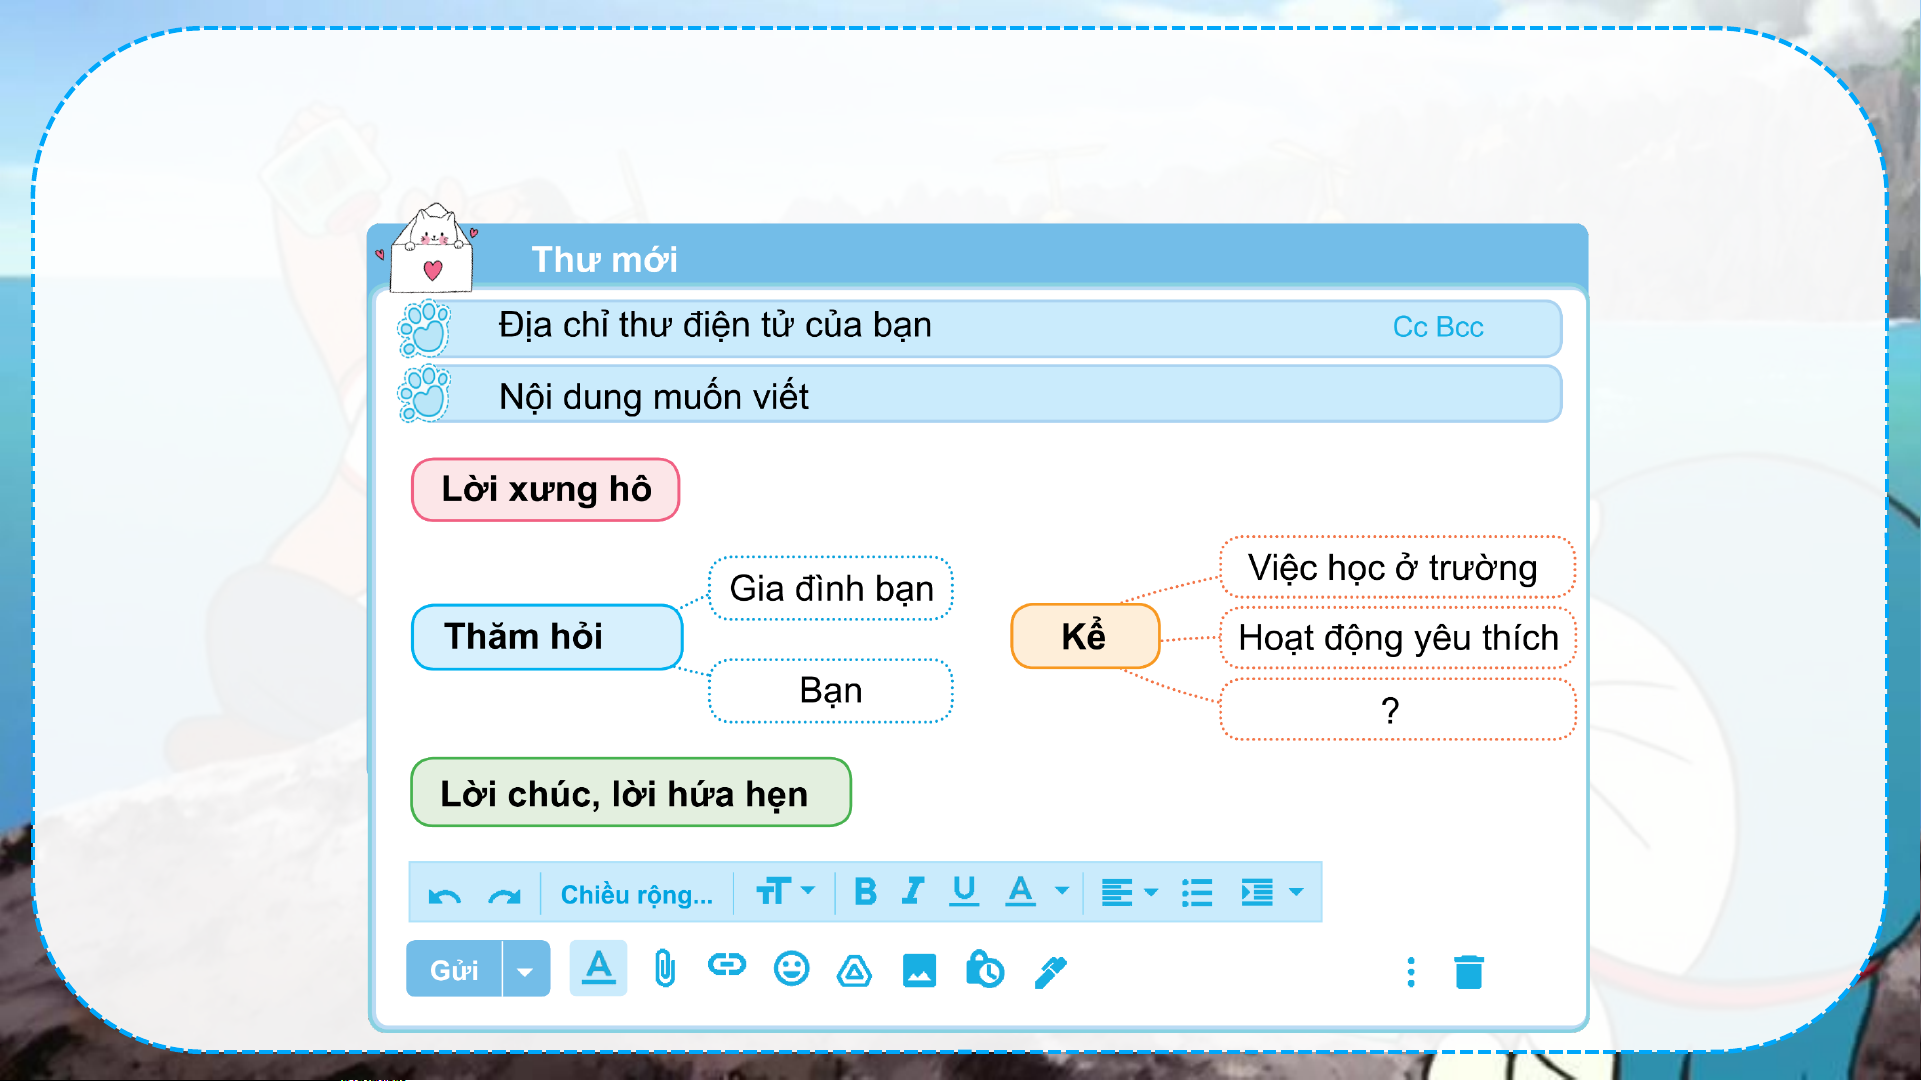The image size is (1921, 1081).
Task: Toggle bold formatting B
Action: 865,891
